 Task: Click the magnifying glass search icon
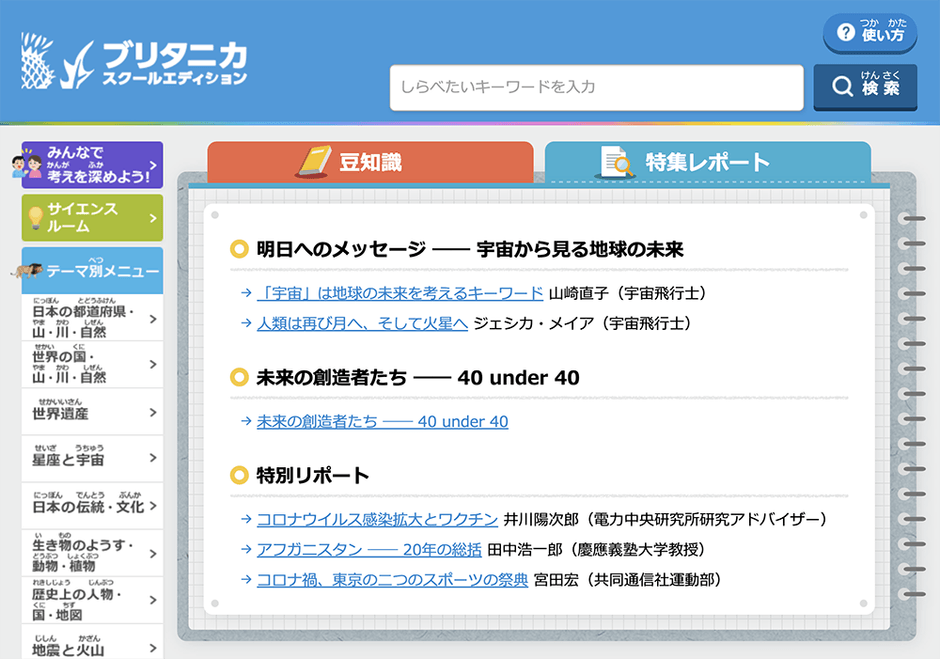click(843, 86)
